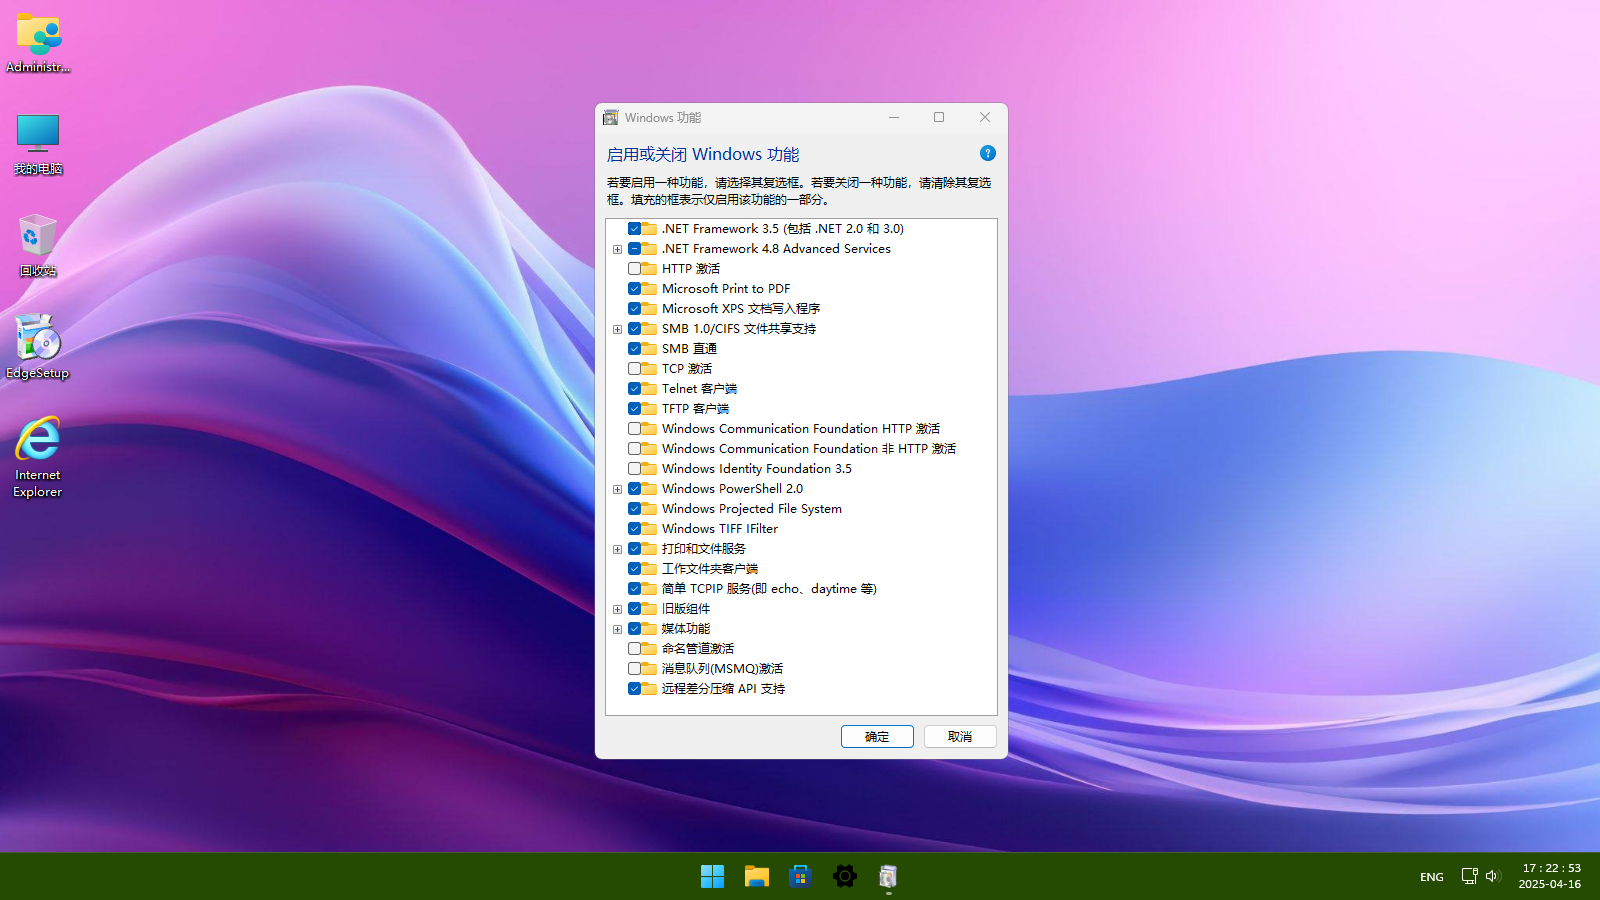Open Settings gear icon in the taskbar
Image resolution: width=1600 pixels, height=900 pixels.
(x=844, y=877)
